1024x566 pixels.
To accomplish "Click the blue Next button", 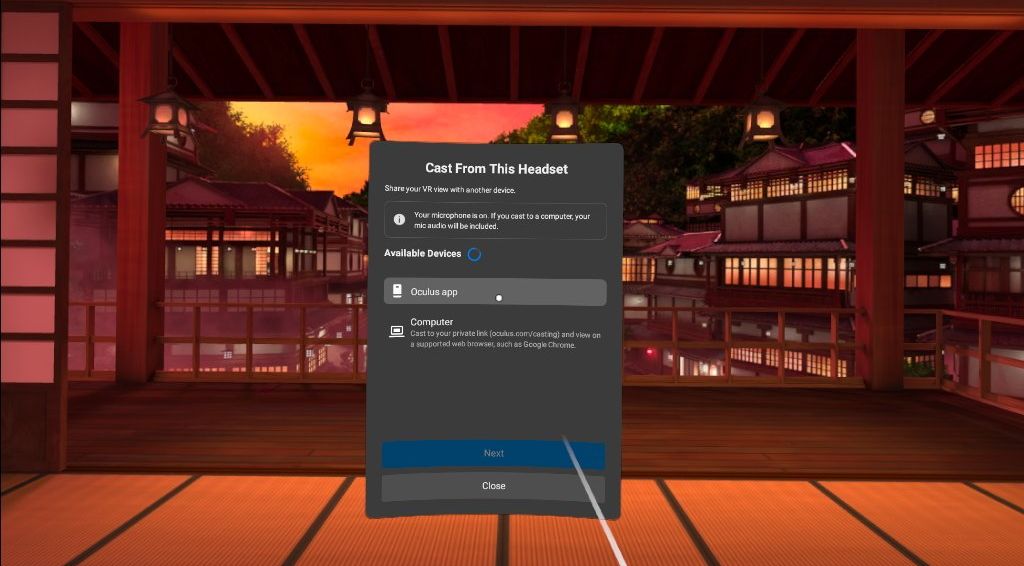I will [x=493, y=454].
